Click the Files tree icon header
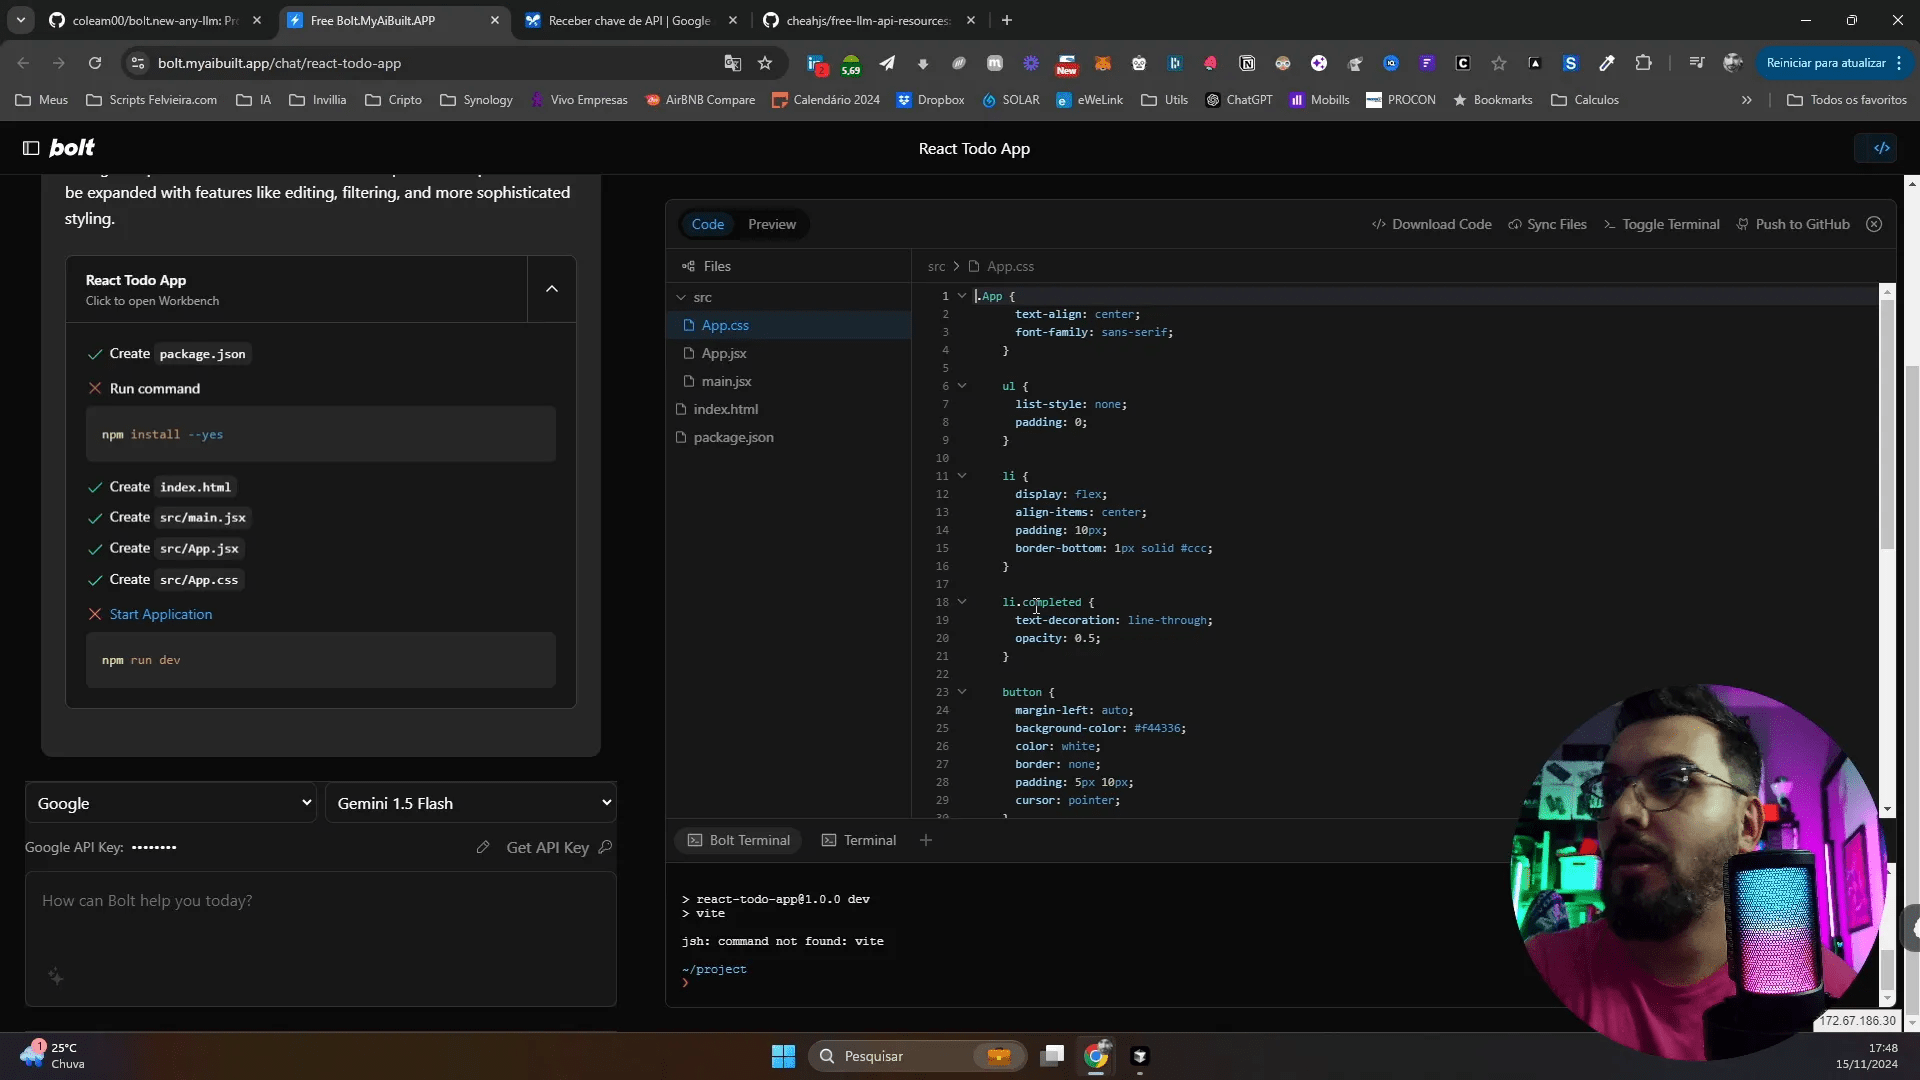This screenshot has width=1920, height=1080. point(688,266)
